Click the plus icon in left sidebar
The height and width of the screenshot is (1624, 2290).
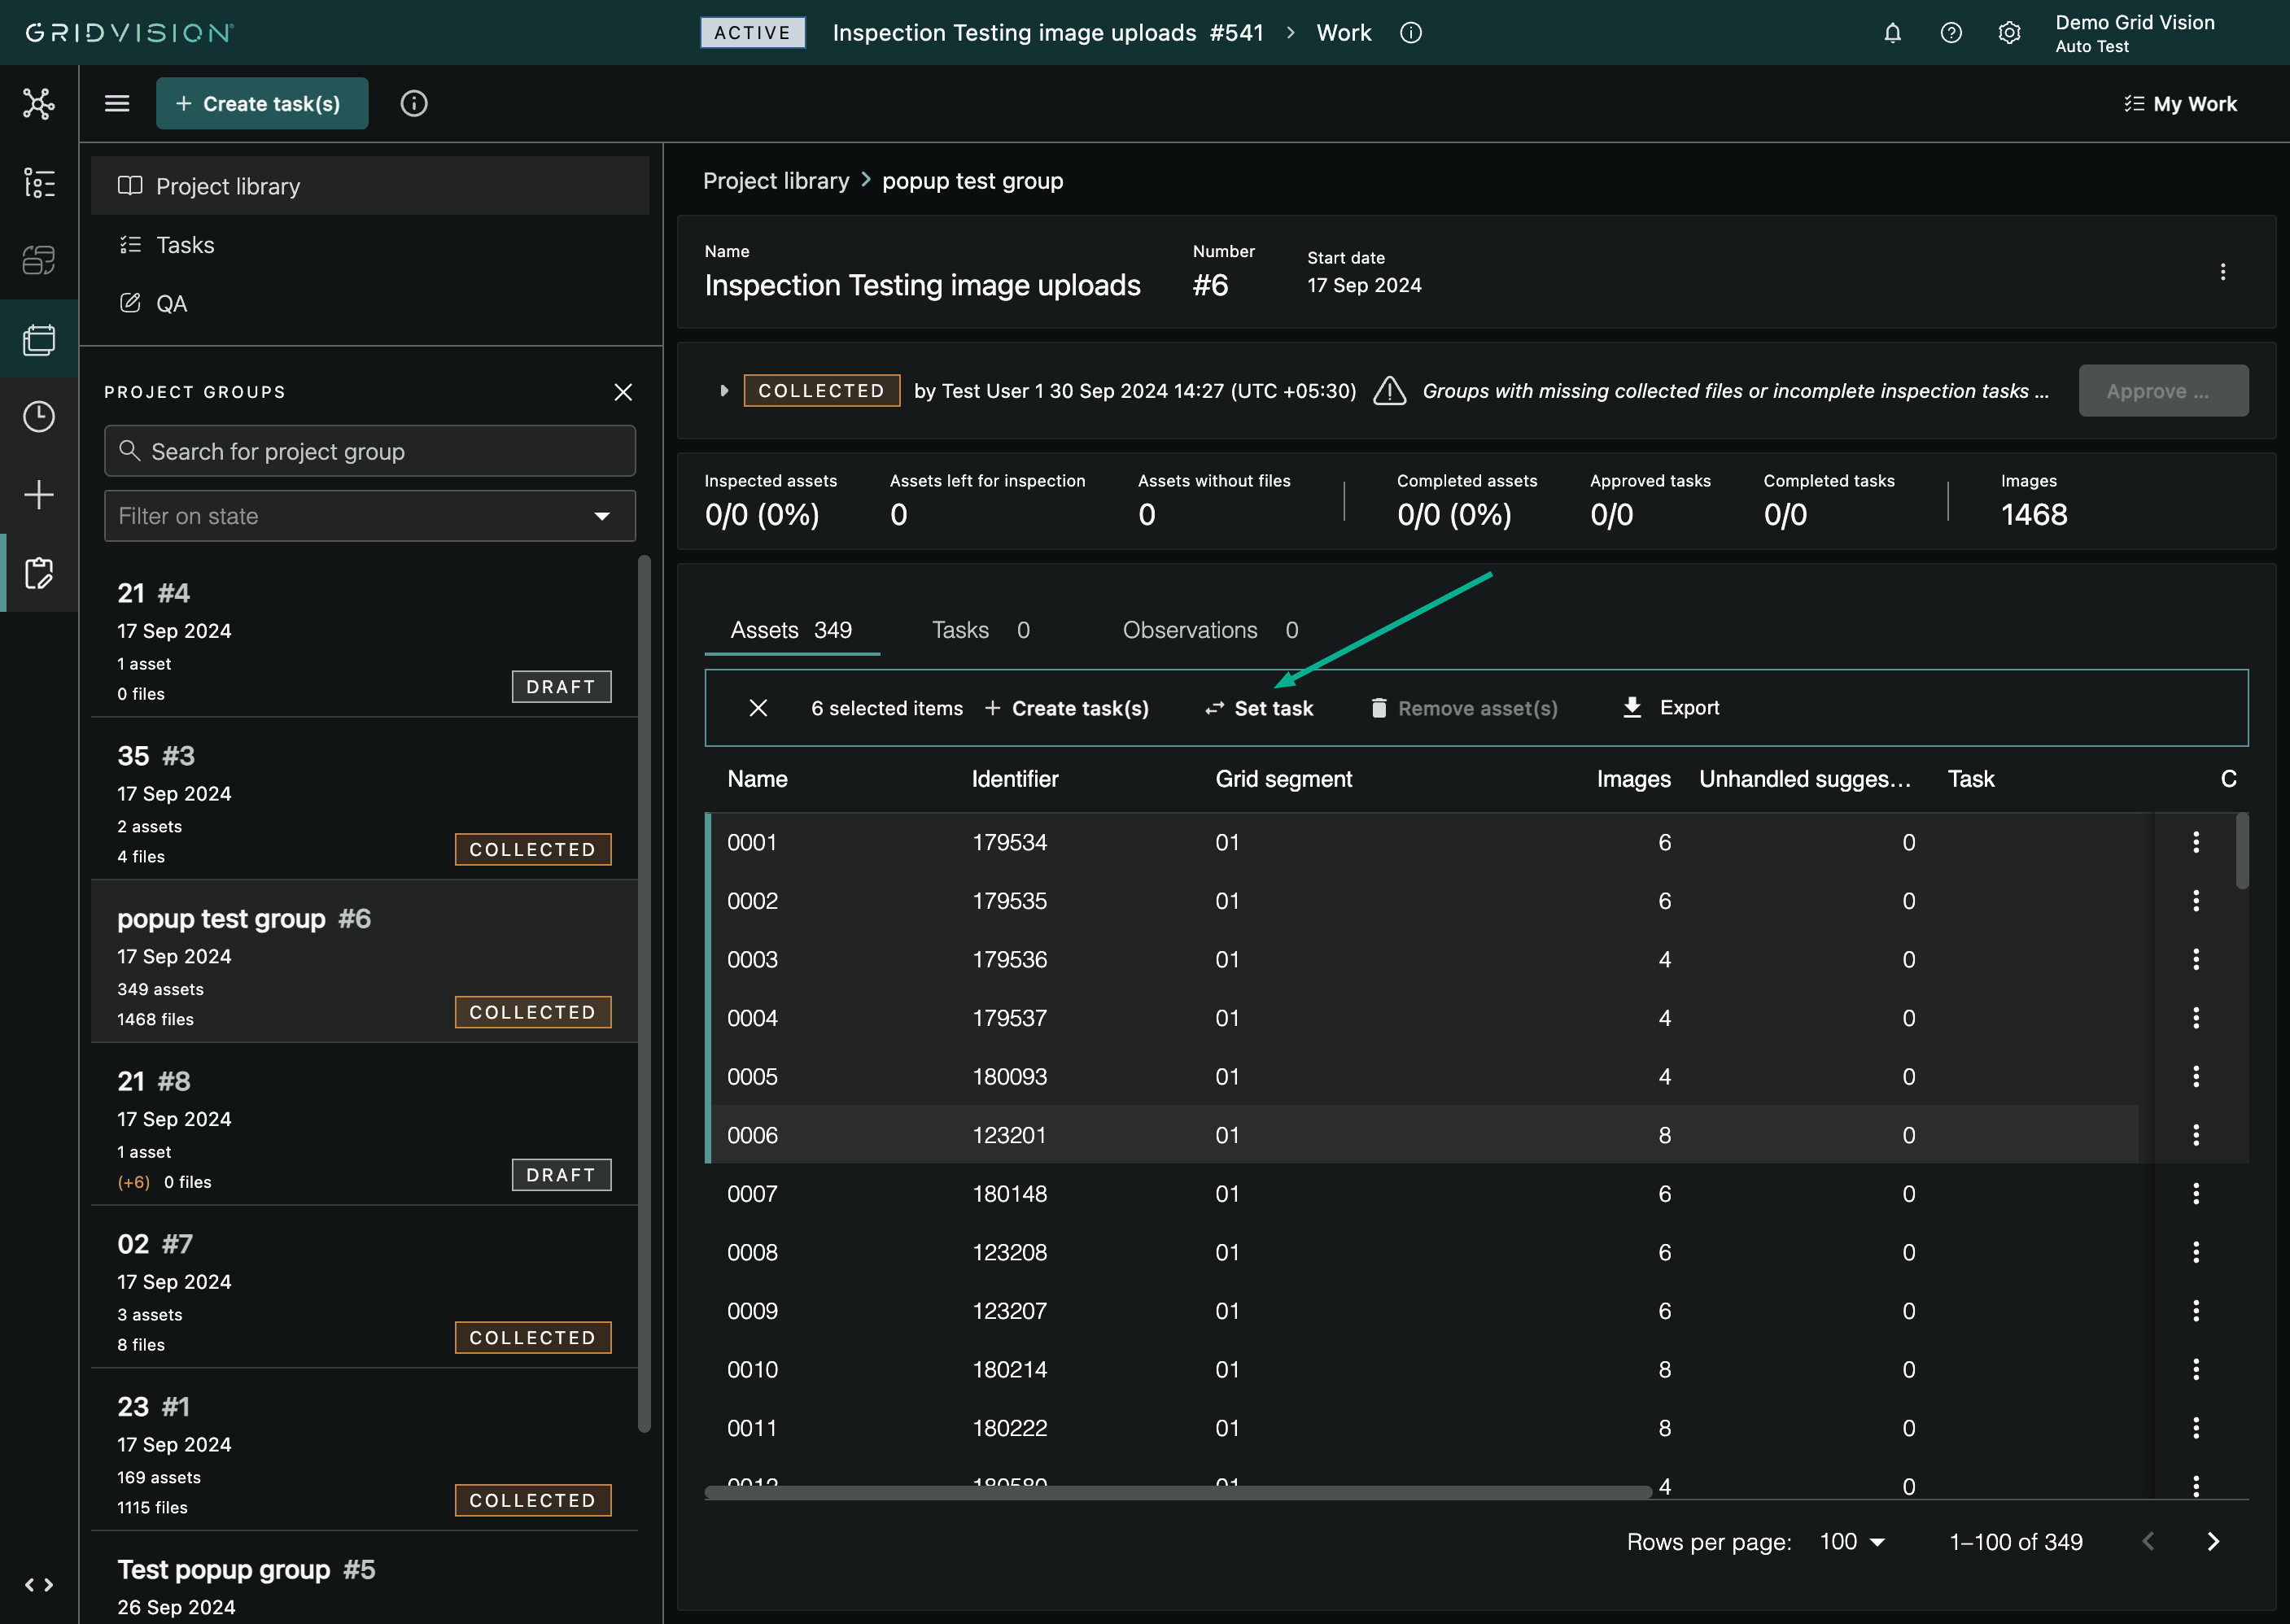(x=39, y=495)
